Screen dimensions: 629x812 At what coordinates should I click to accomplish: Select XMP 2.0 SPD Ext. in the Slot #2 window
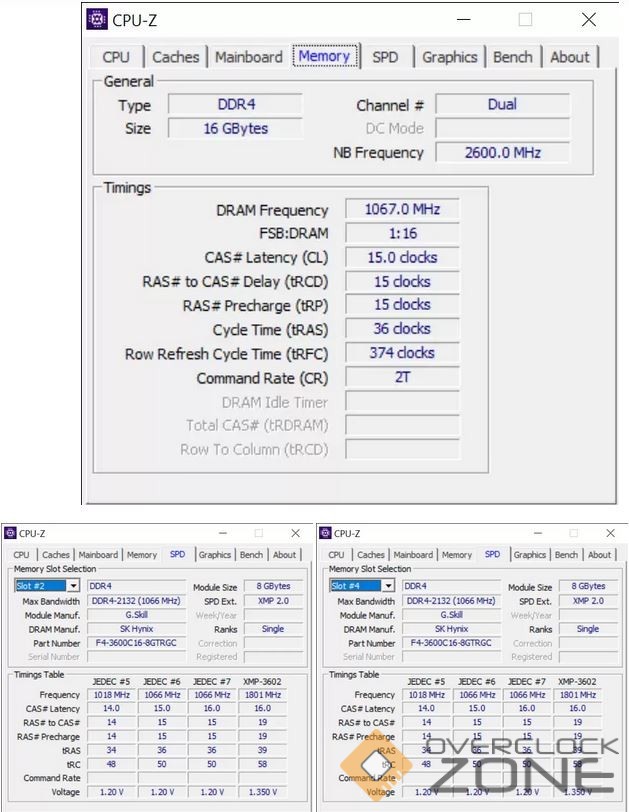(x=273, y=601)
